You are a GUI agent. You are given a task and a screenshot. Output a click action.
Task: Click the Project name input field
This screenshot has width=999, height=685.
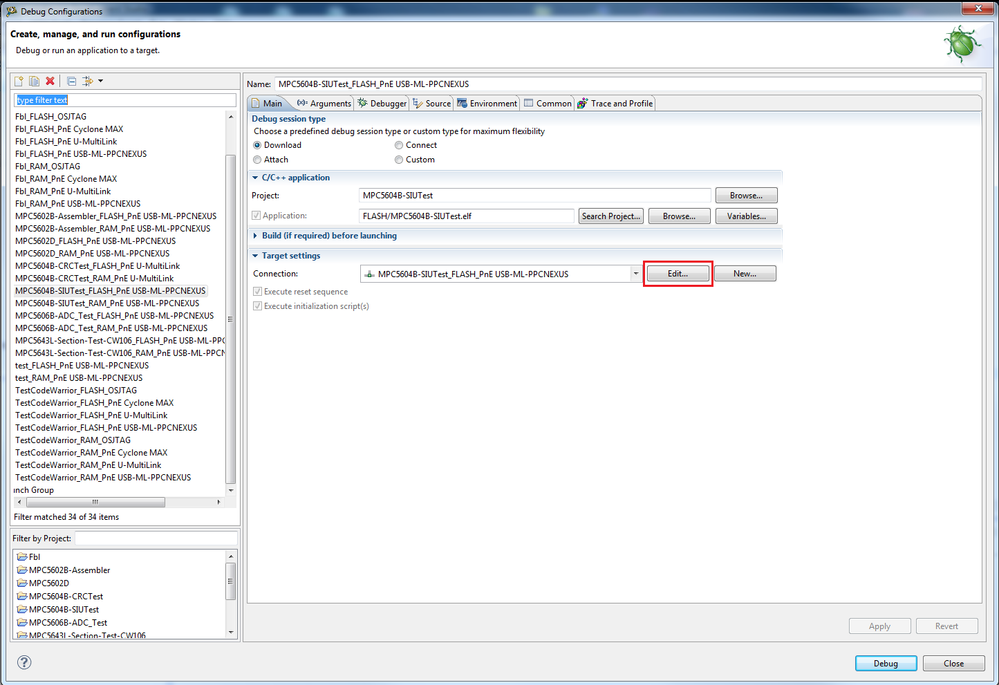535,196
